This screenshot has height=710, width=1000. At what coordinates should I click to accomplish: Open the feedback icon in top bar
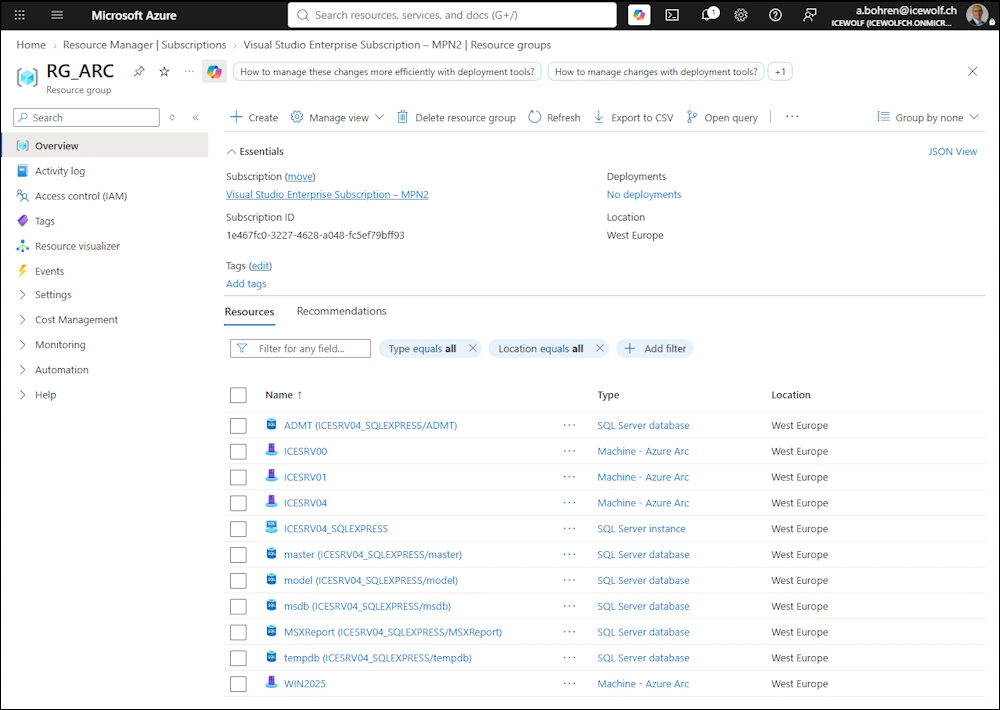point(809,15)
